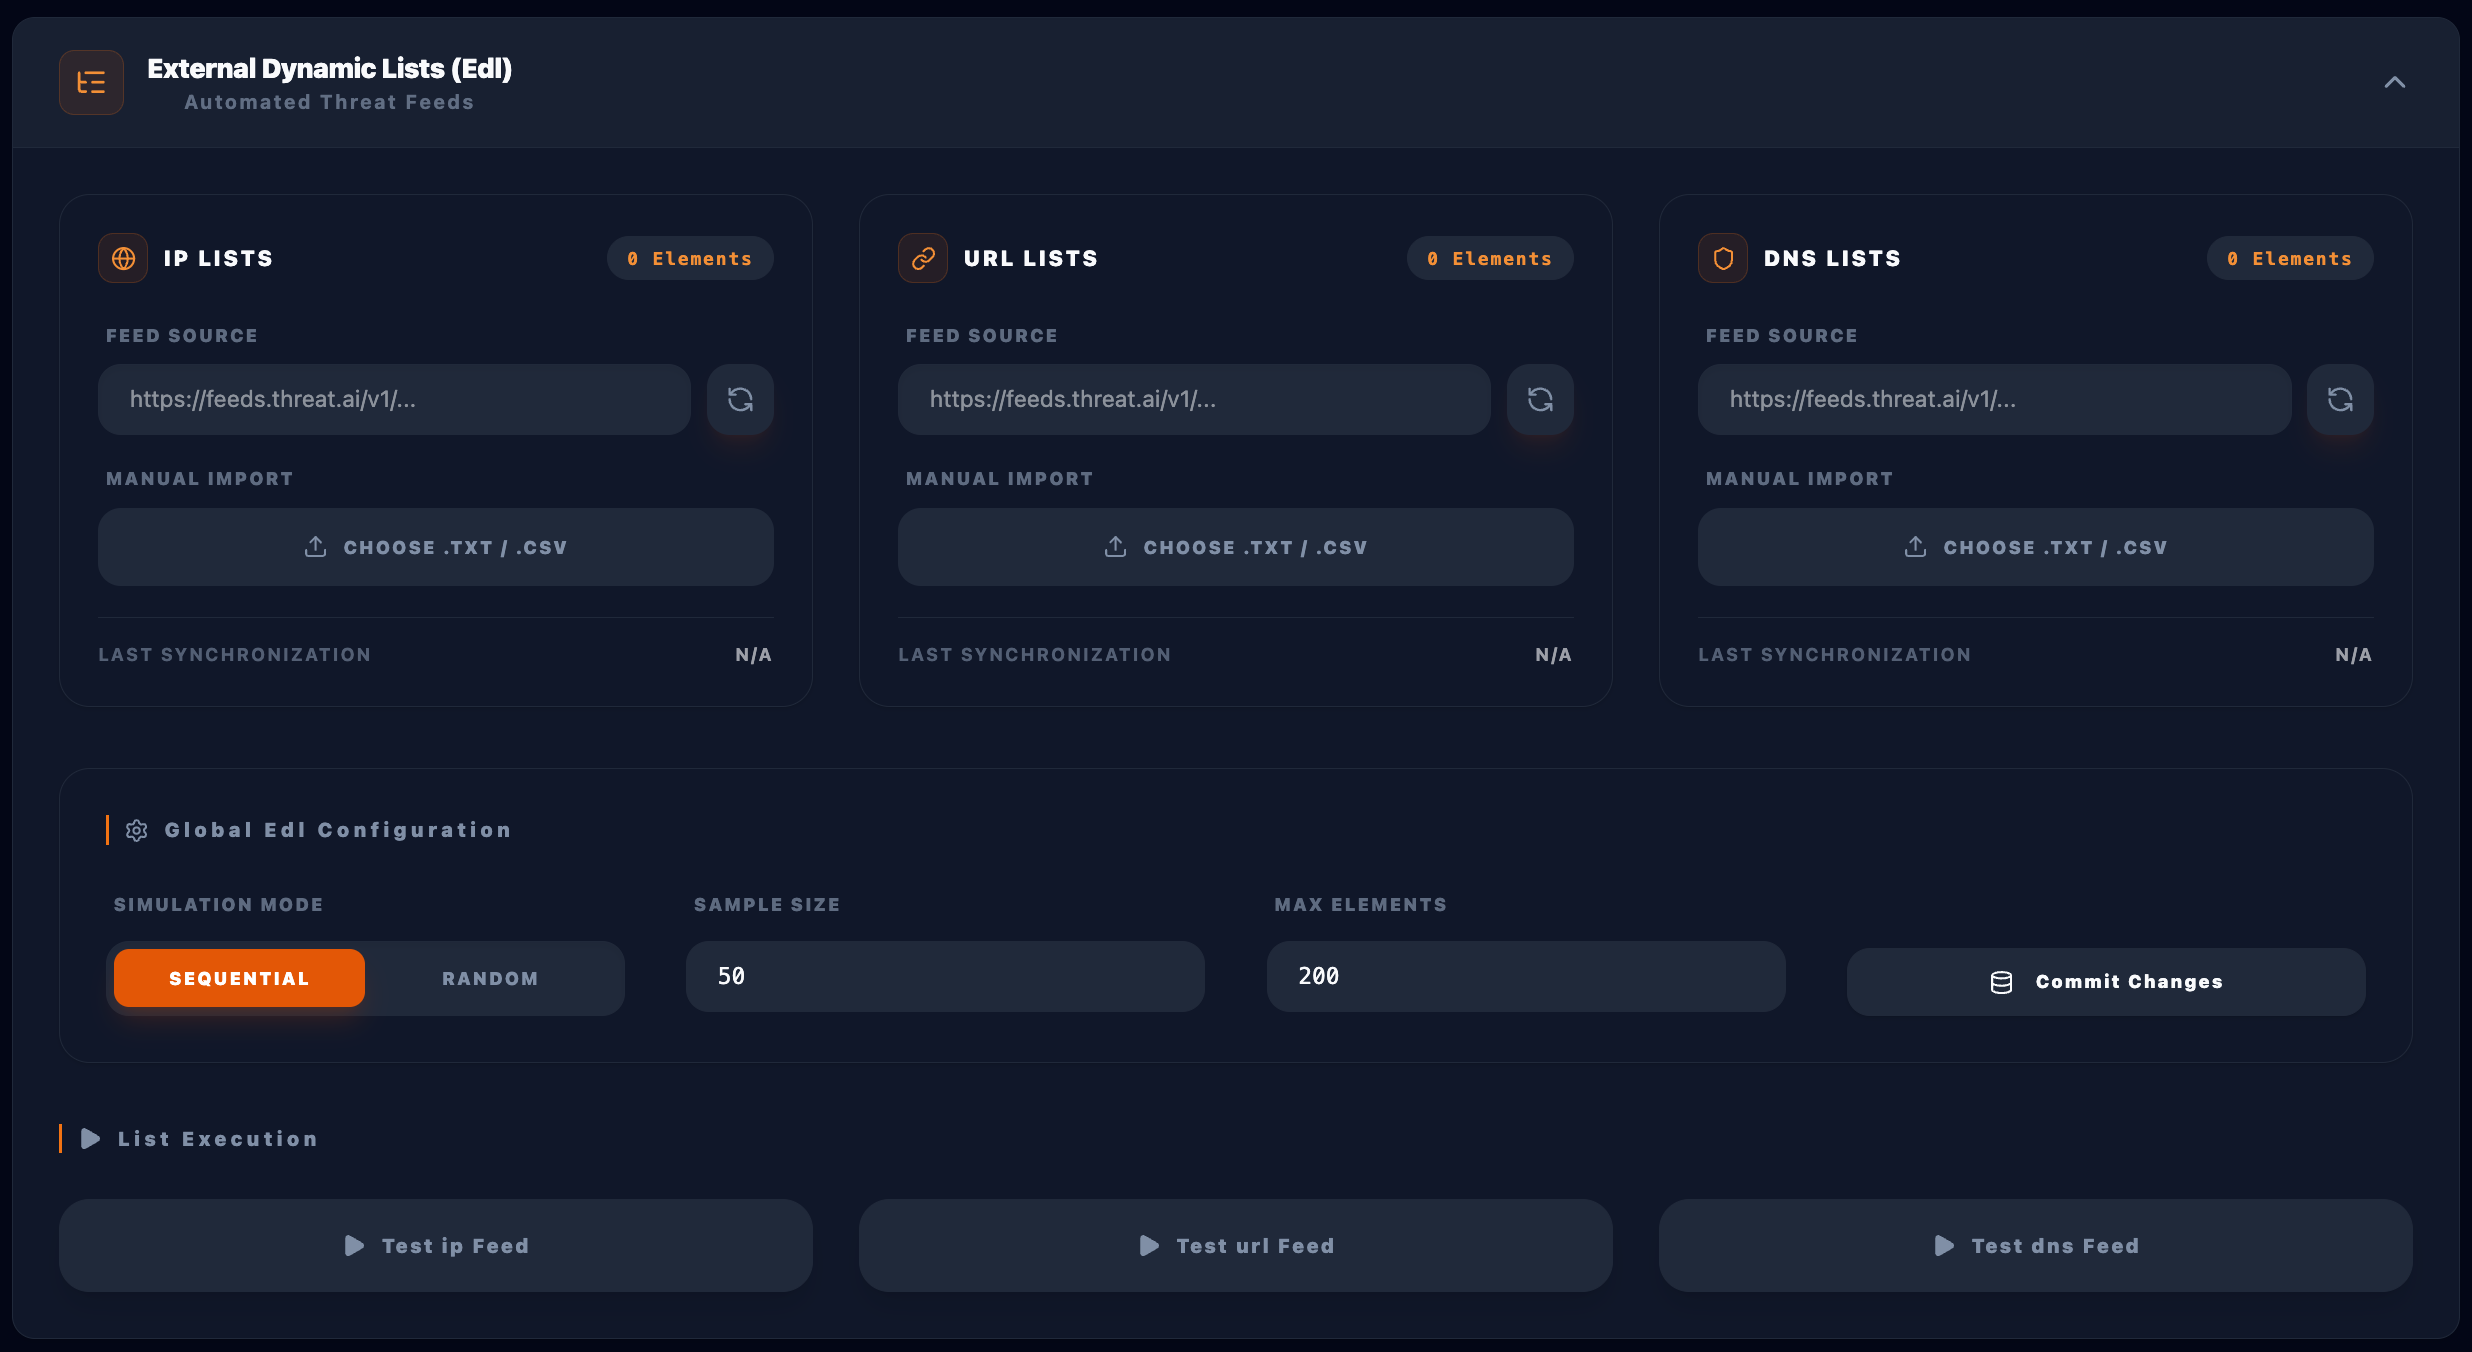Select Random simulation mode
The width and height of the screenshot is (2472, 1352).
click(x=490, y=978)
